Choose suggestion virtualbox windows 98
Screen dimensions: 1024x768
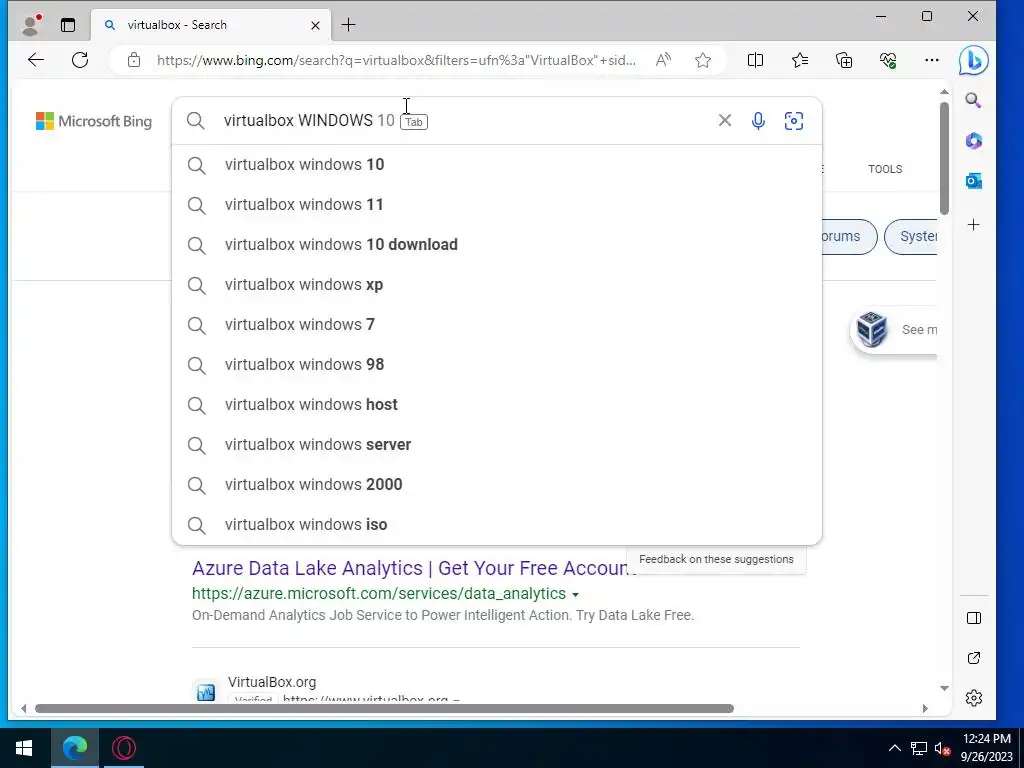pyautogui.click(x=496, y=364)
